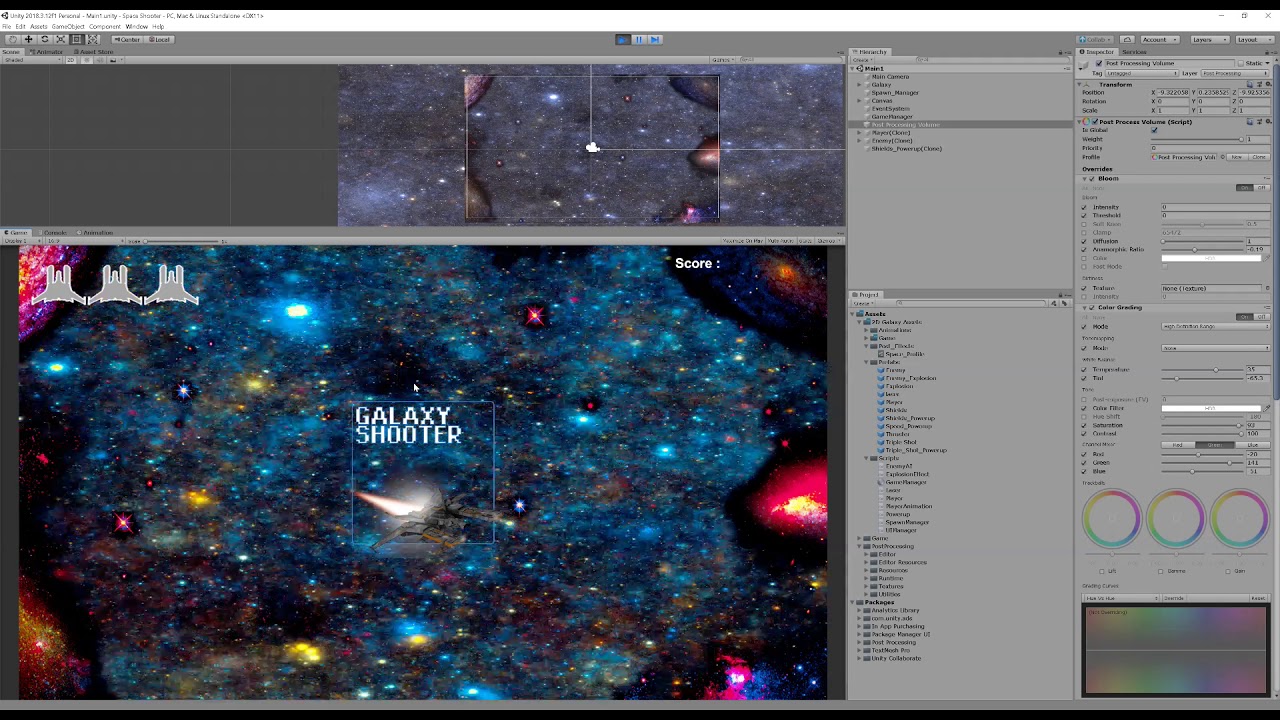Open the scene effects image dropdown

point(117,60)
